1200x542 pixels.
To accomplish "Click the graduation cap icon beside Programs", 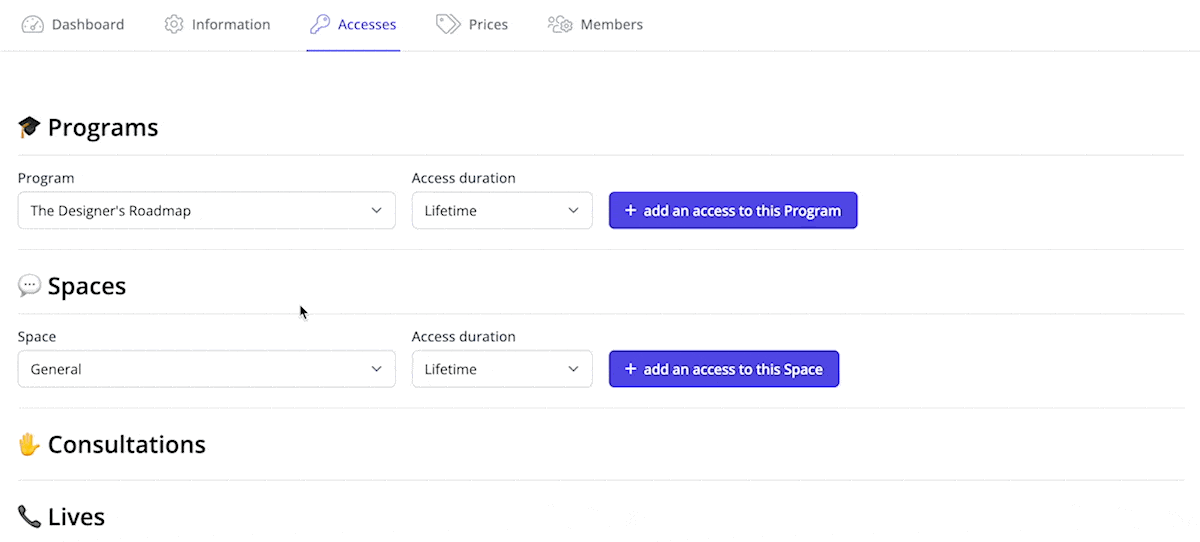I will [29, 128].
